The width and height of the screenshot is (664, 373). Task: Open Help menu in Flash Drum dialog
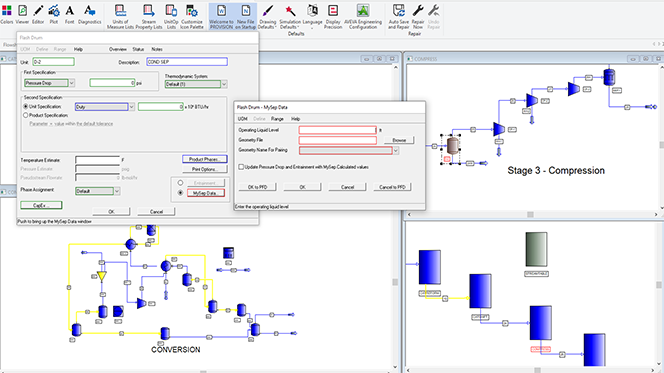[x=78, y=49]
